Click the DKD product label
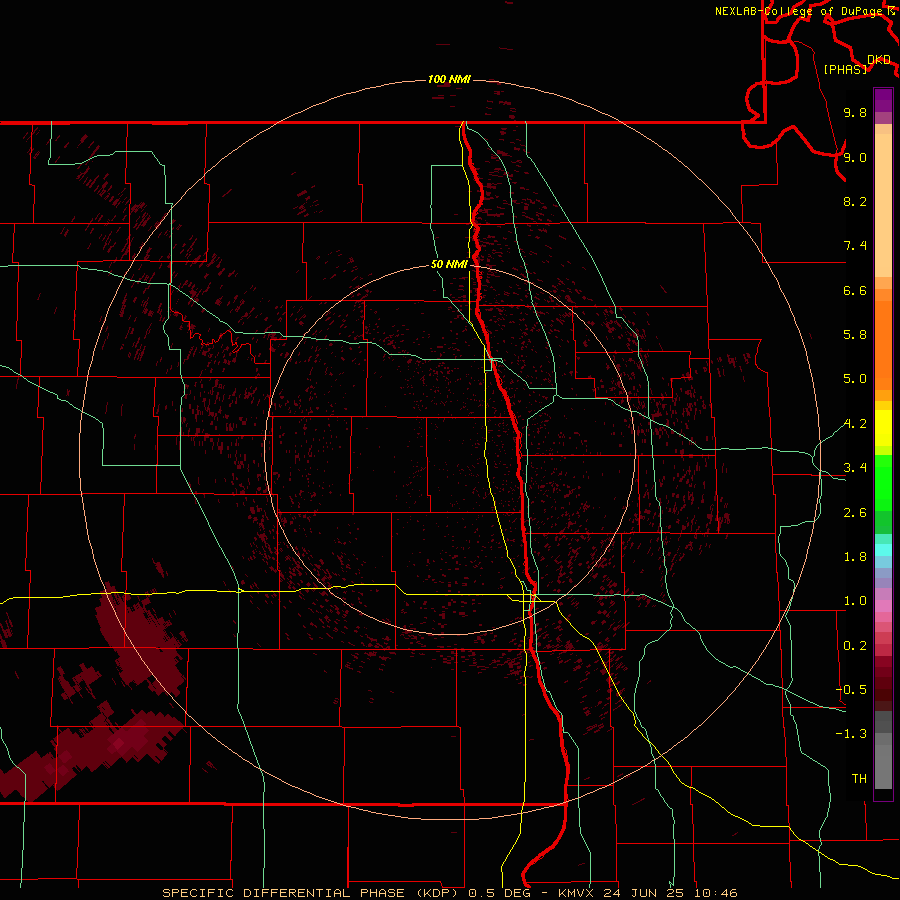 click(x=879, y=59)
